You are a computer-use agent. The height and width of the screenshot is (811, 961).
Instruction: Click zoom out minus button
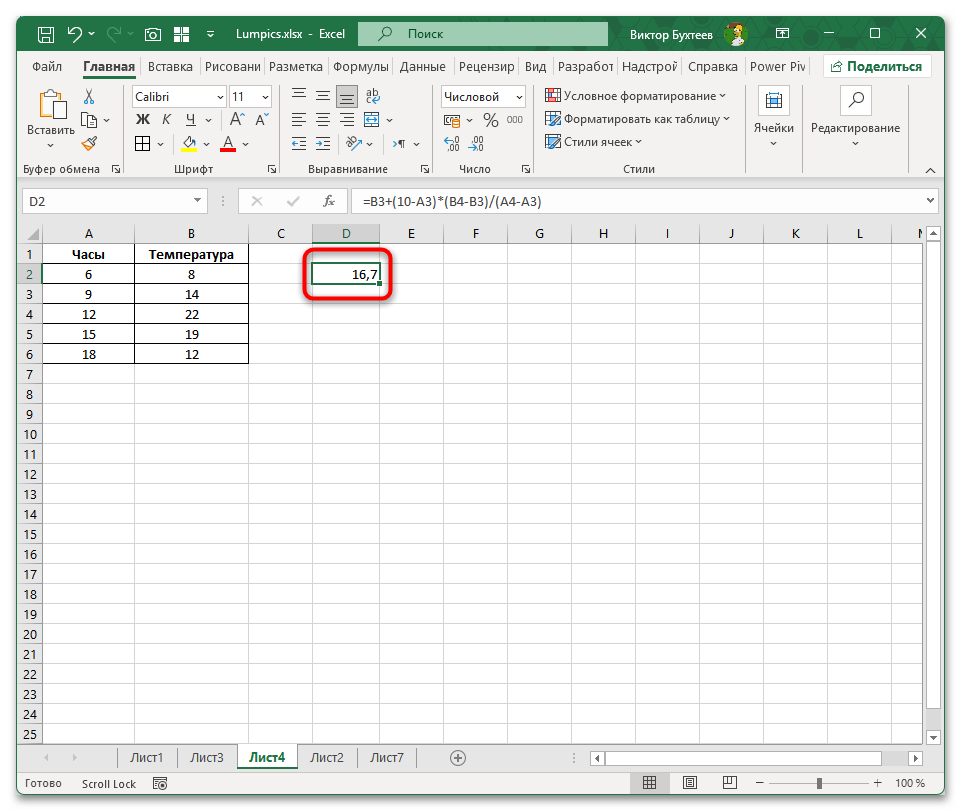click(760, 783)
